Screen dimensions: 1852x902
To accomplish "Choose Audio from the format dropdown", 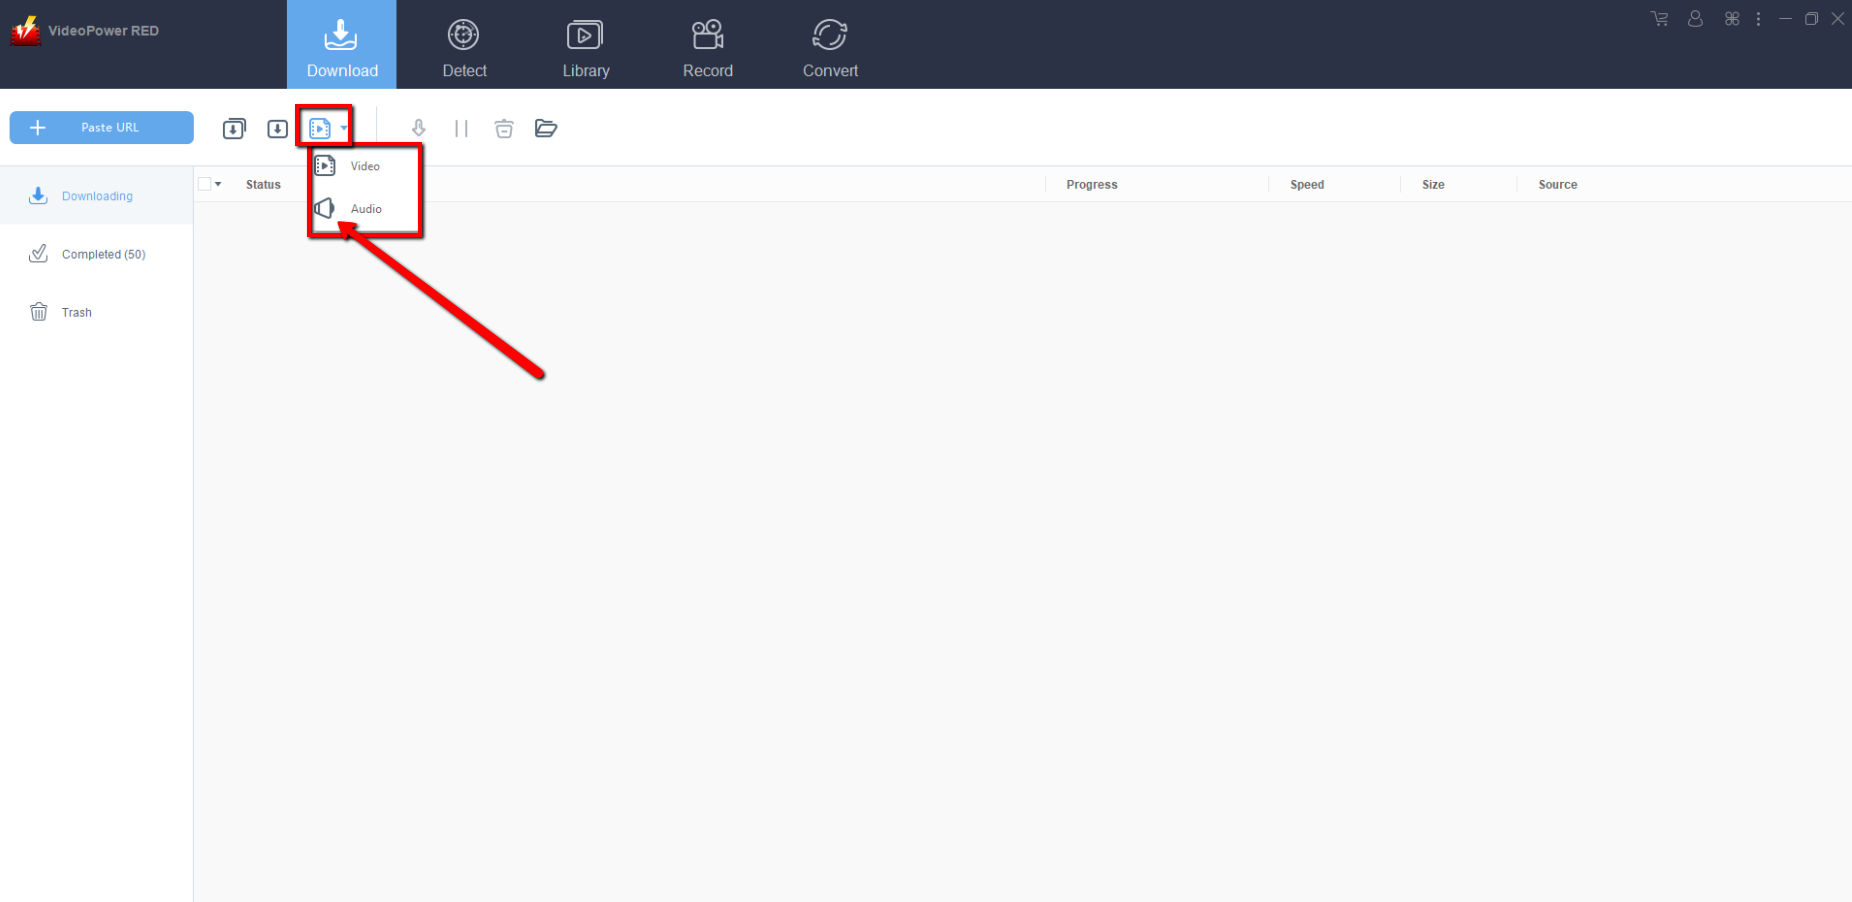I will [x=365, y=209].
